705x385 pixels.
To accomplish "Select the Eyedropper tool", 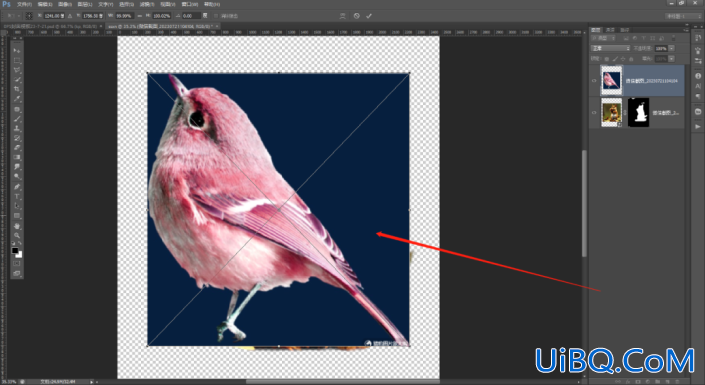I will click(x=17, y=99).
